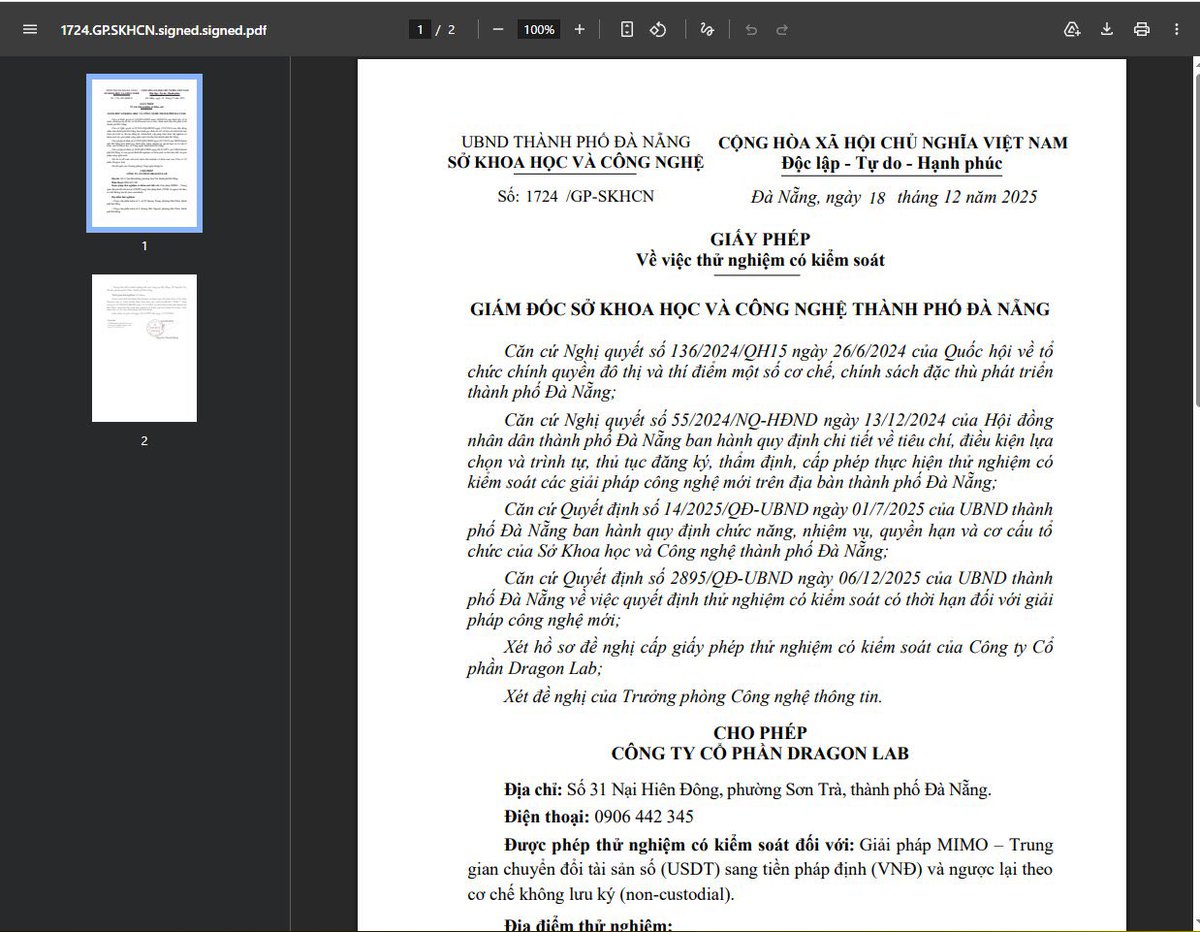Rotate the document counterclockwise

coord(658,29)
